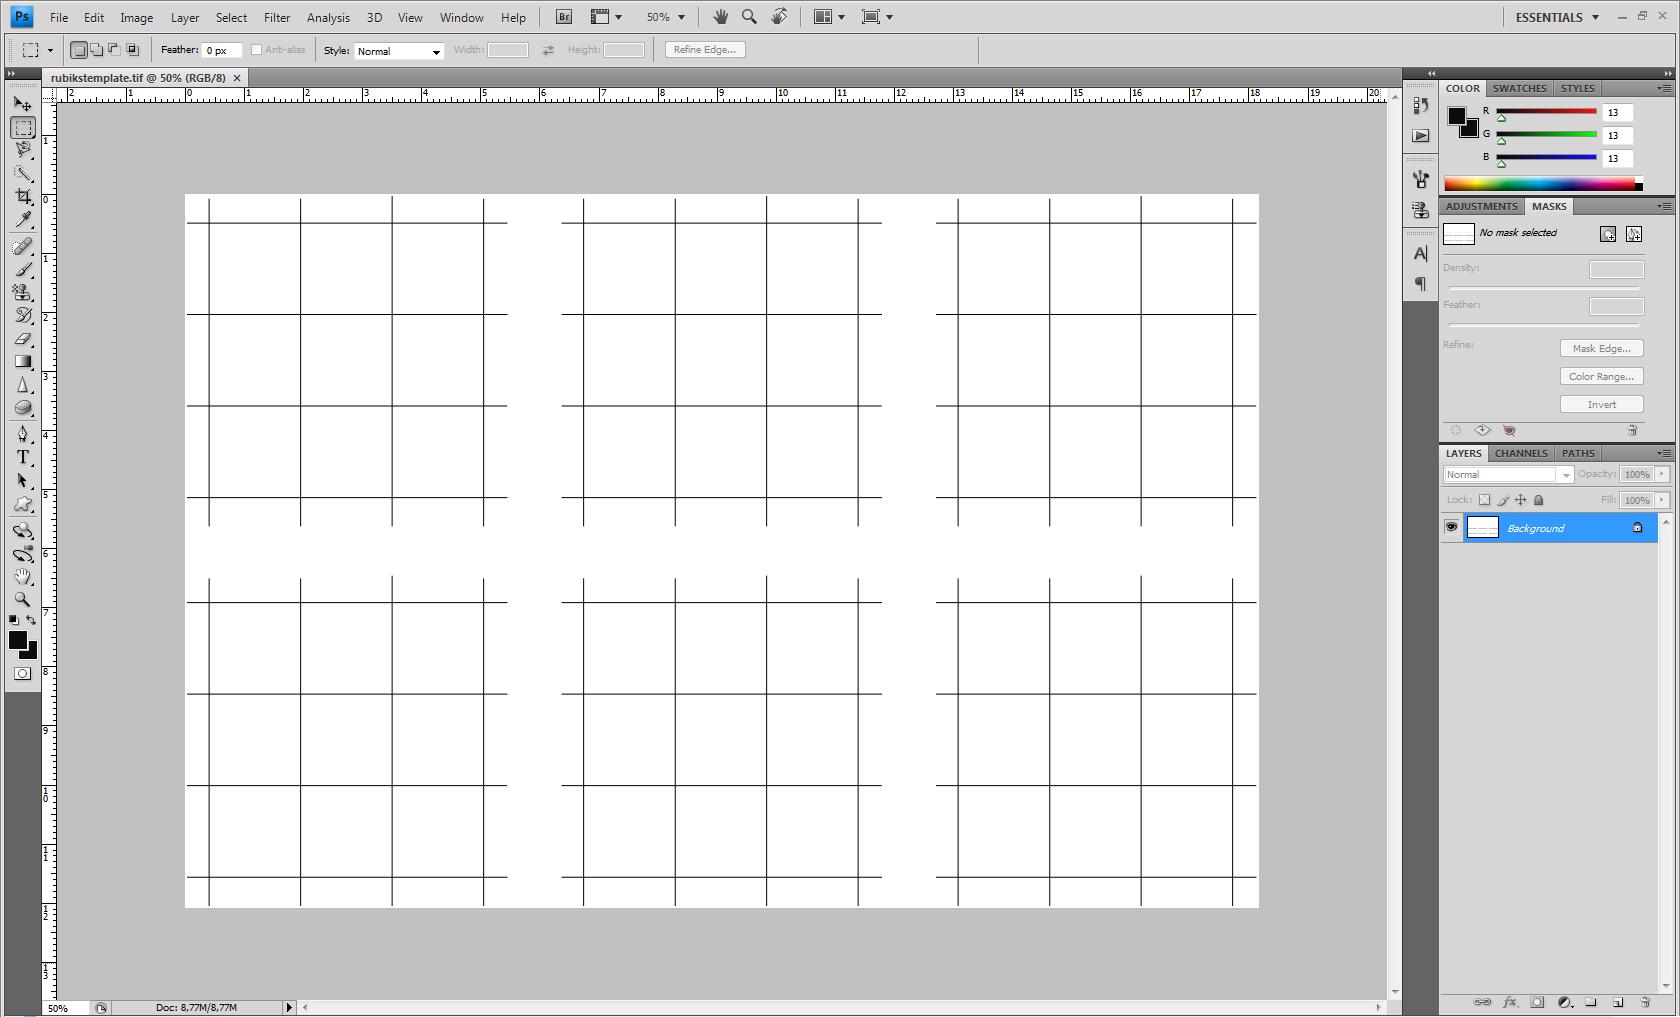Open the Color panel options menu
The width and height of the screenshot is (1680, 1017).
[1664, 89]
